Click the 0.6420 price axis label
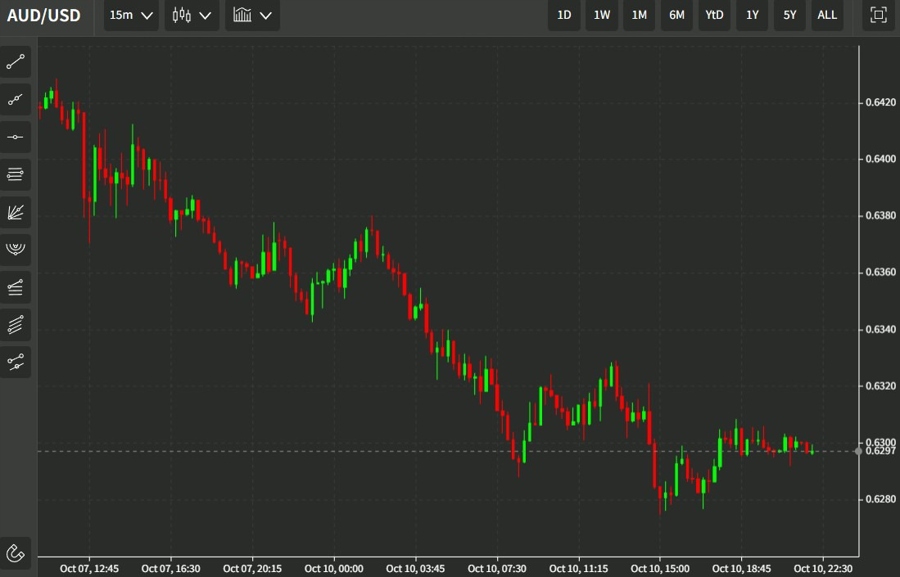This screenshot has height=577, width=900. [x=880, y=102]
